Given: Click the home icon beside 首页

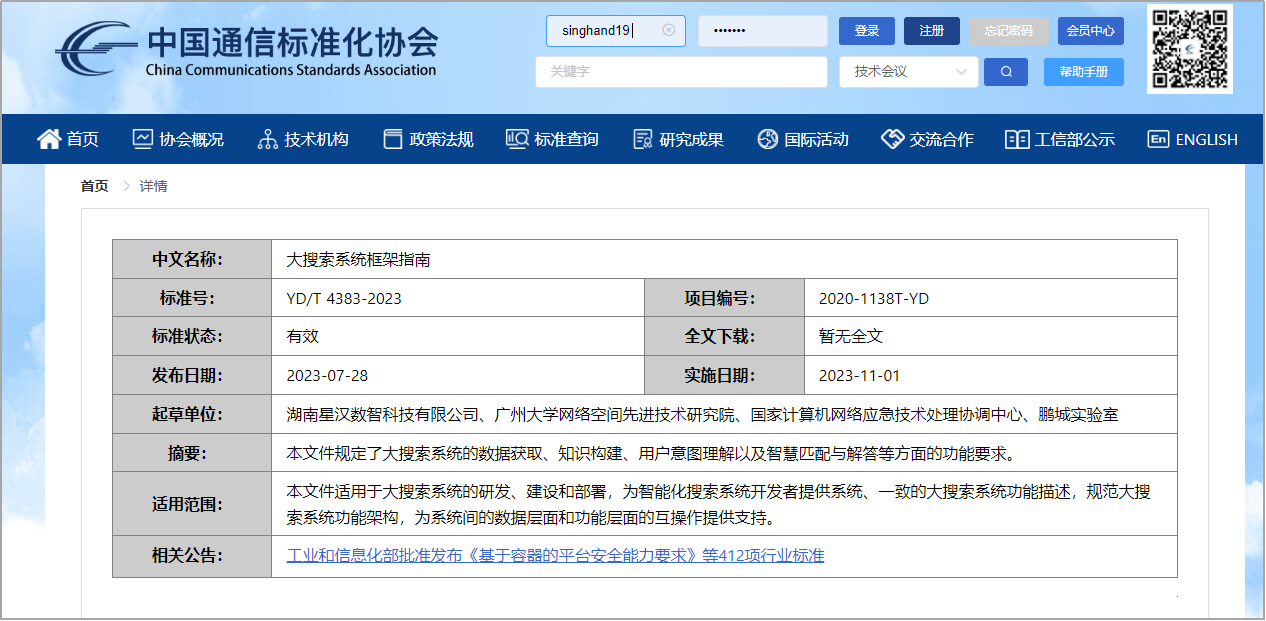Looking at the screenshot, I should [x=49, y=139].
